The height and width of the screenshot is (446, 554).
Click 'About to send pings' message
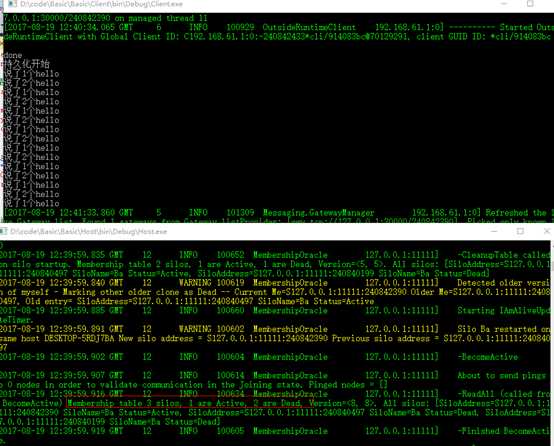[502, 375]
